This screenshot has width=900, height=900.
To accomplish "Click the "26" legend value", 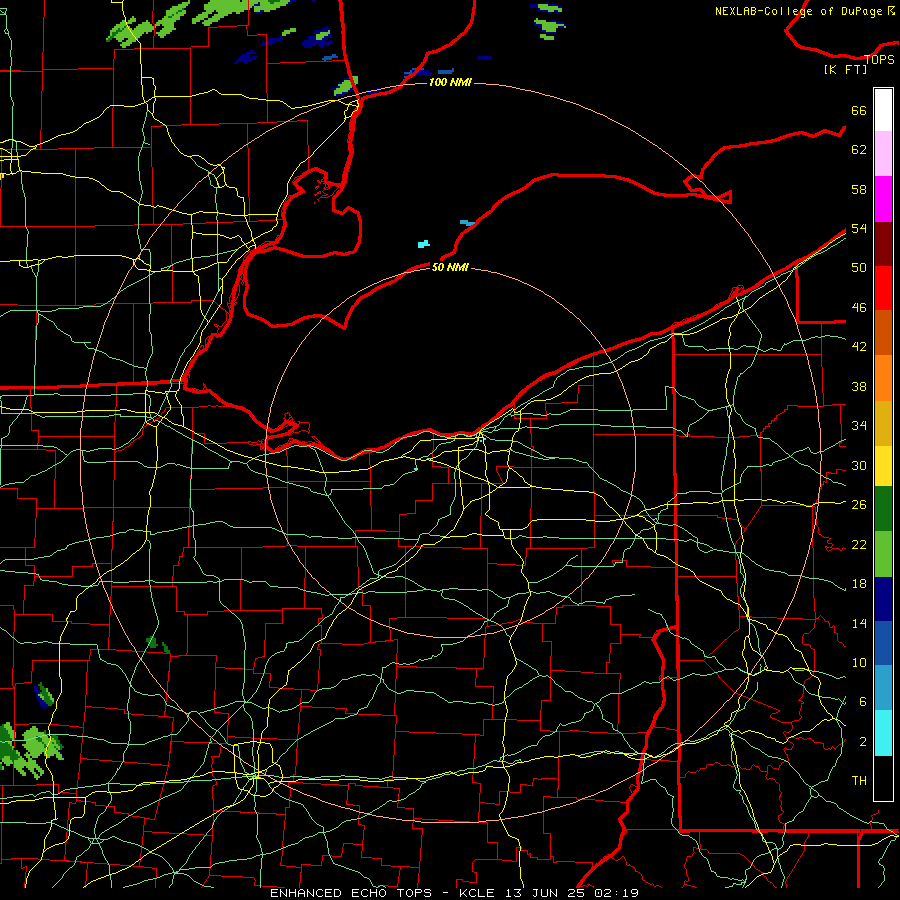I will point(859,505).
